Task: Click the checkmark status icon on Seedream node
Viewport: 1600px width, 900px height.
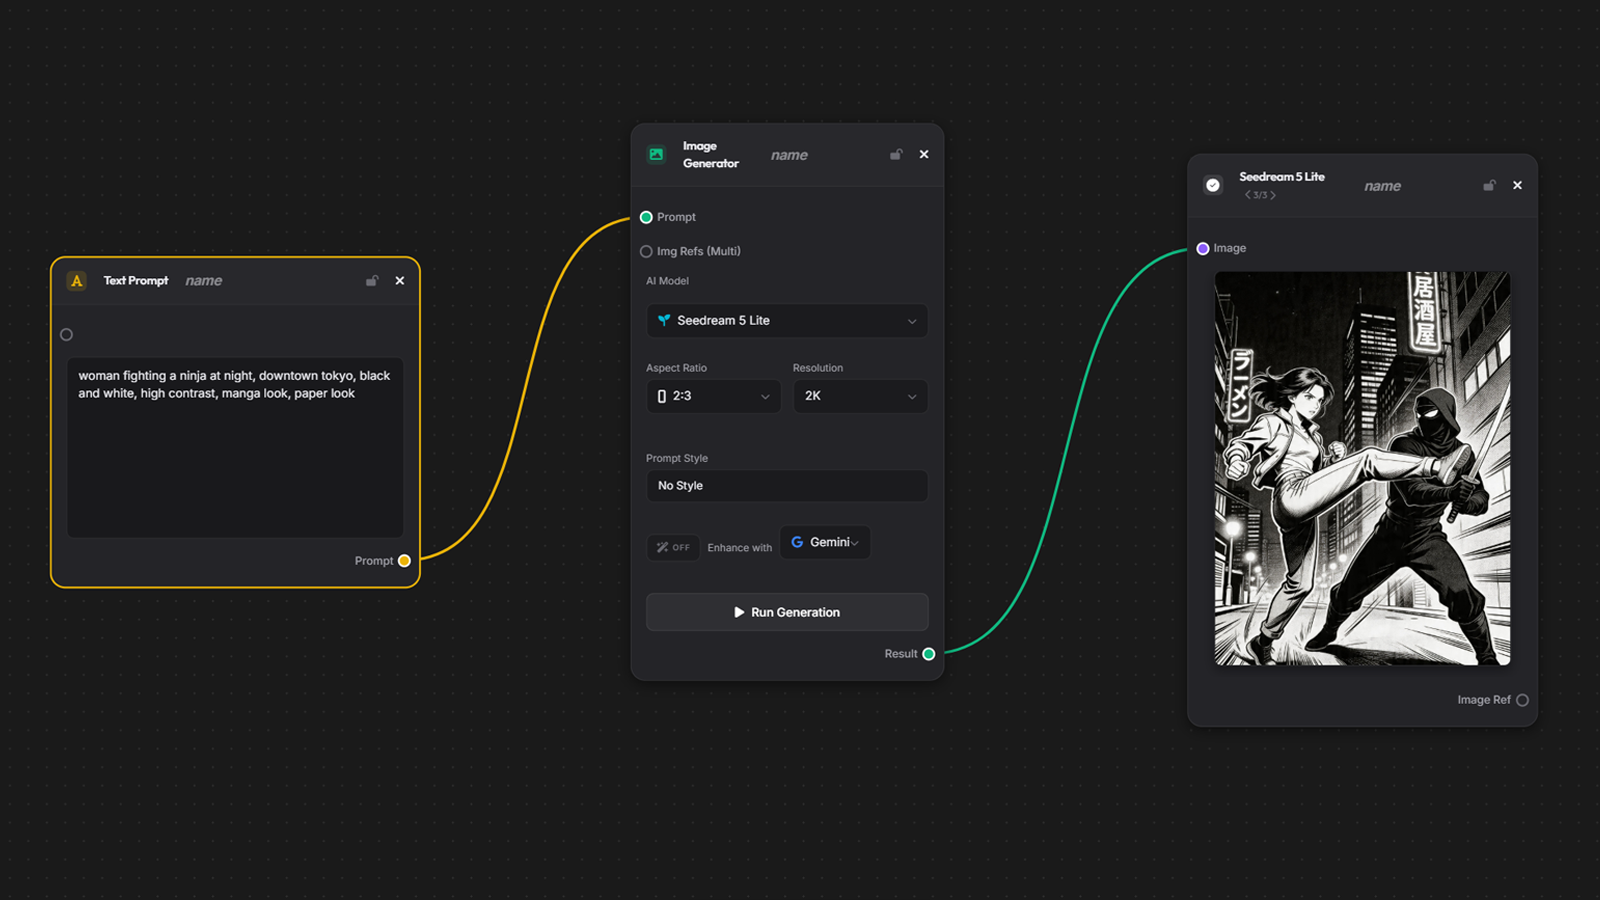Action: click(1213, 185)
